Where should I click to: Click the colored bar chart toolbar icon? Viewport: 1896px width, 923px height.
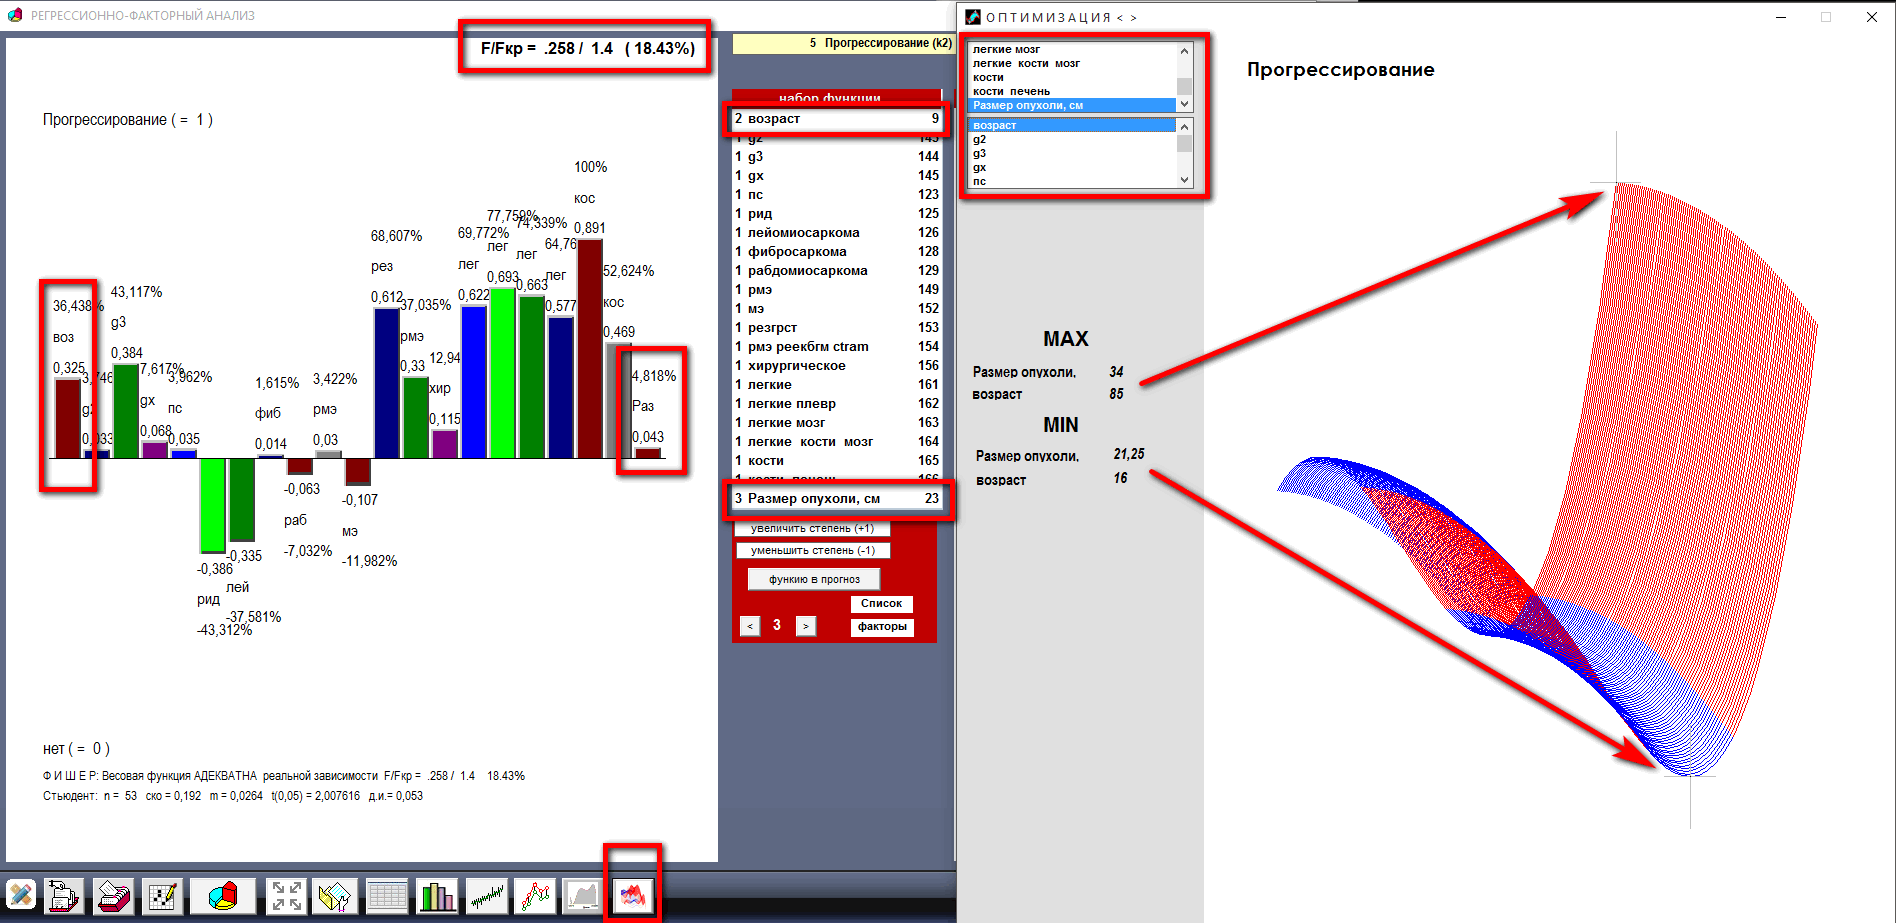pos(437,896)
